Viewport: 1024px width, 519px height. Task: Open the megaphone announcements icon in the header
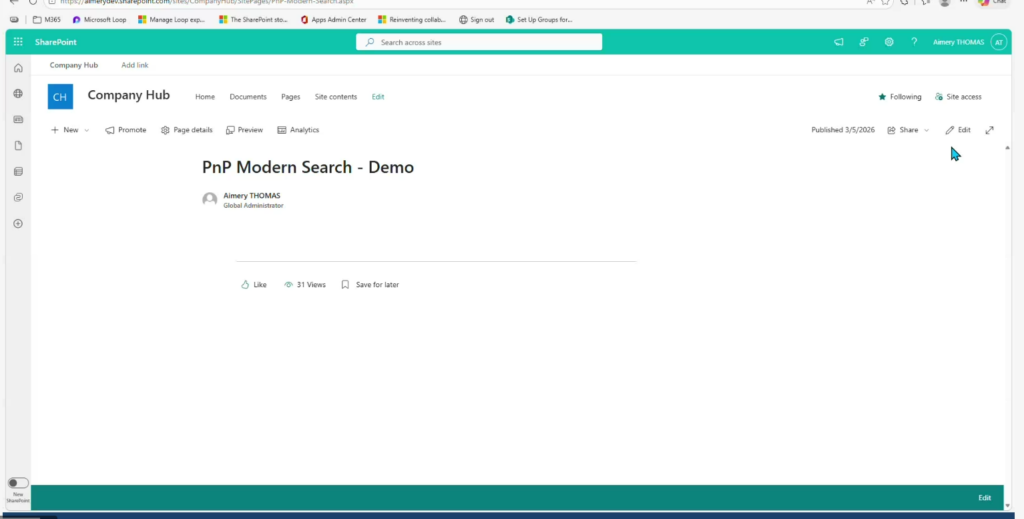pos(839,42)
